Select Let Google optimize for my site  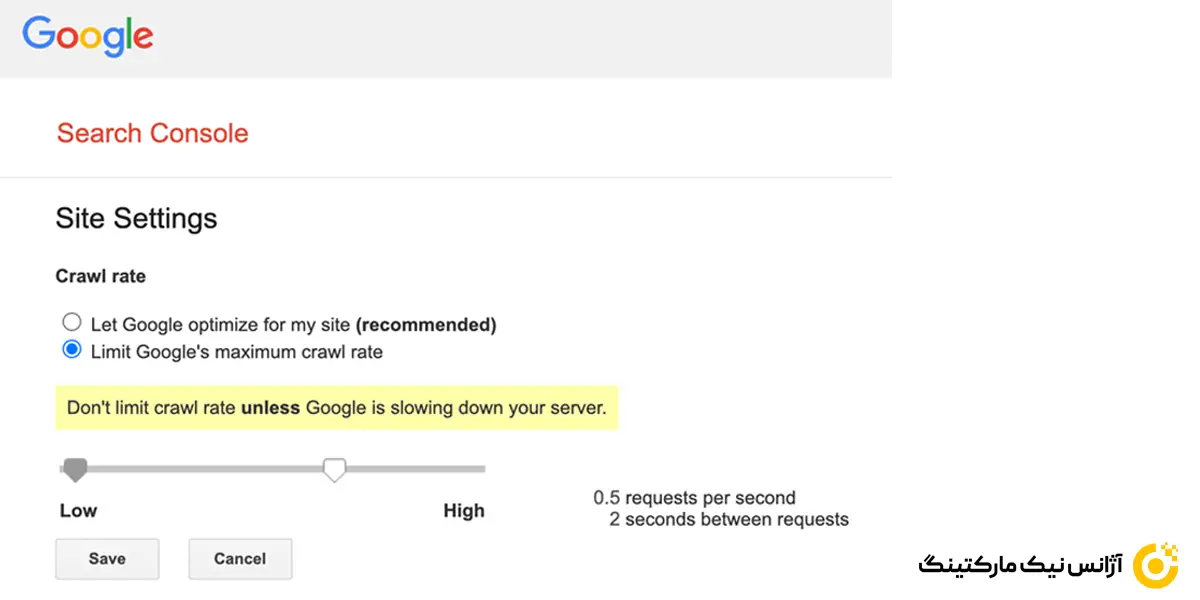72,323
